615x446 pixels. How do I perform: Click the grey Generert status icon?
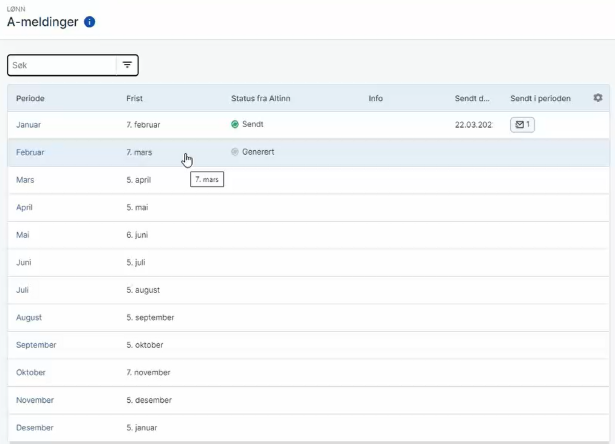(235, 152)
